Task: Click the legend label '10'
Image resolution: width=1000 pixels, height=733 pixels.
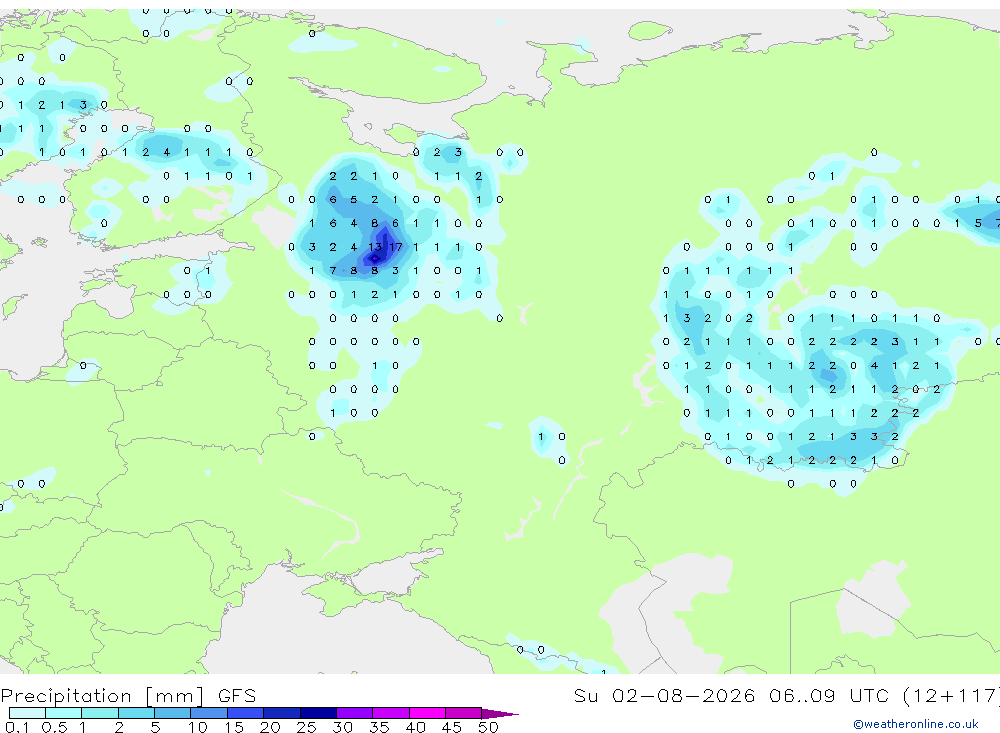Action: [x=197, y=727]
